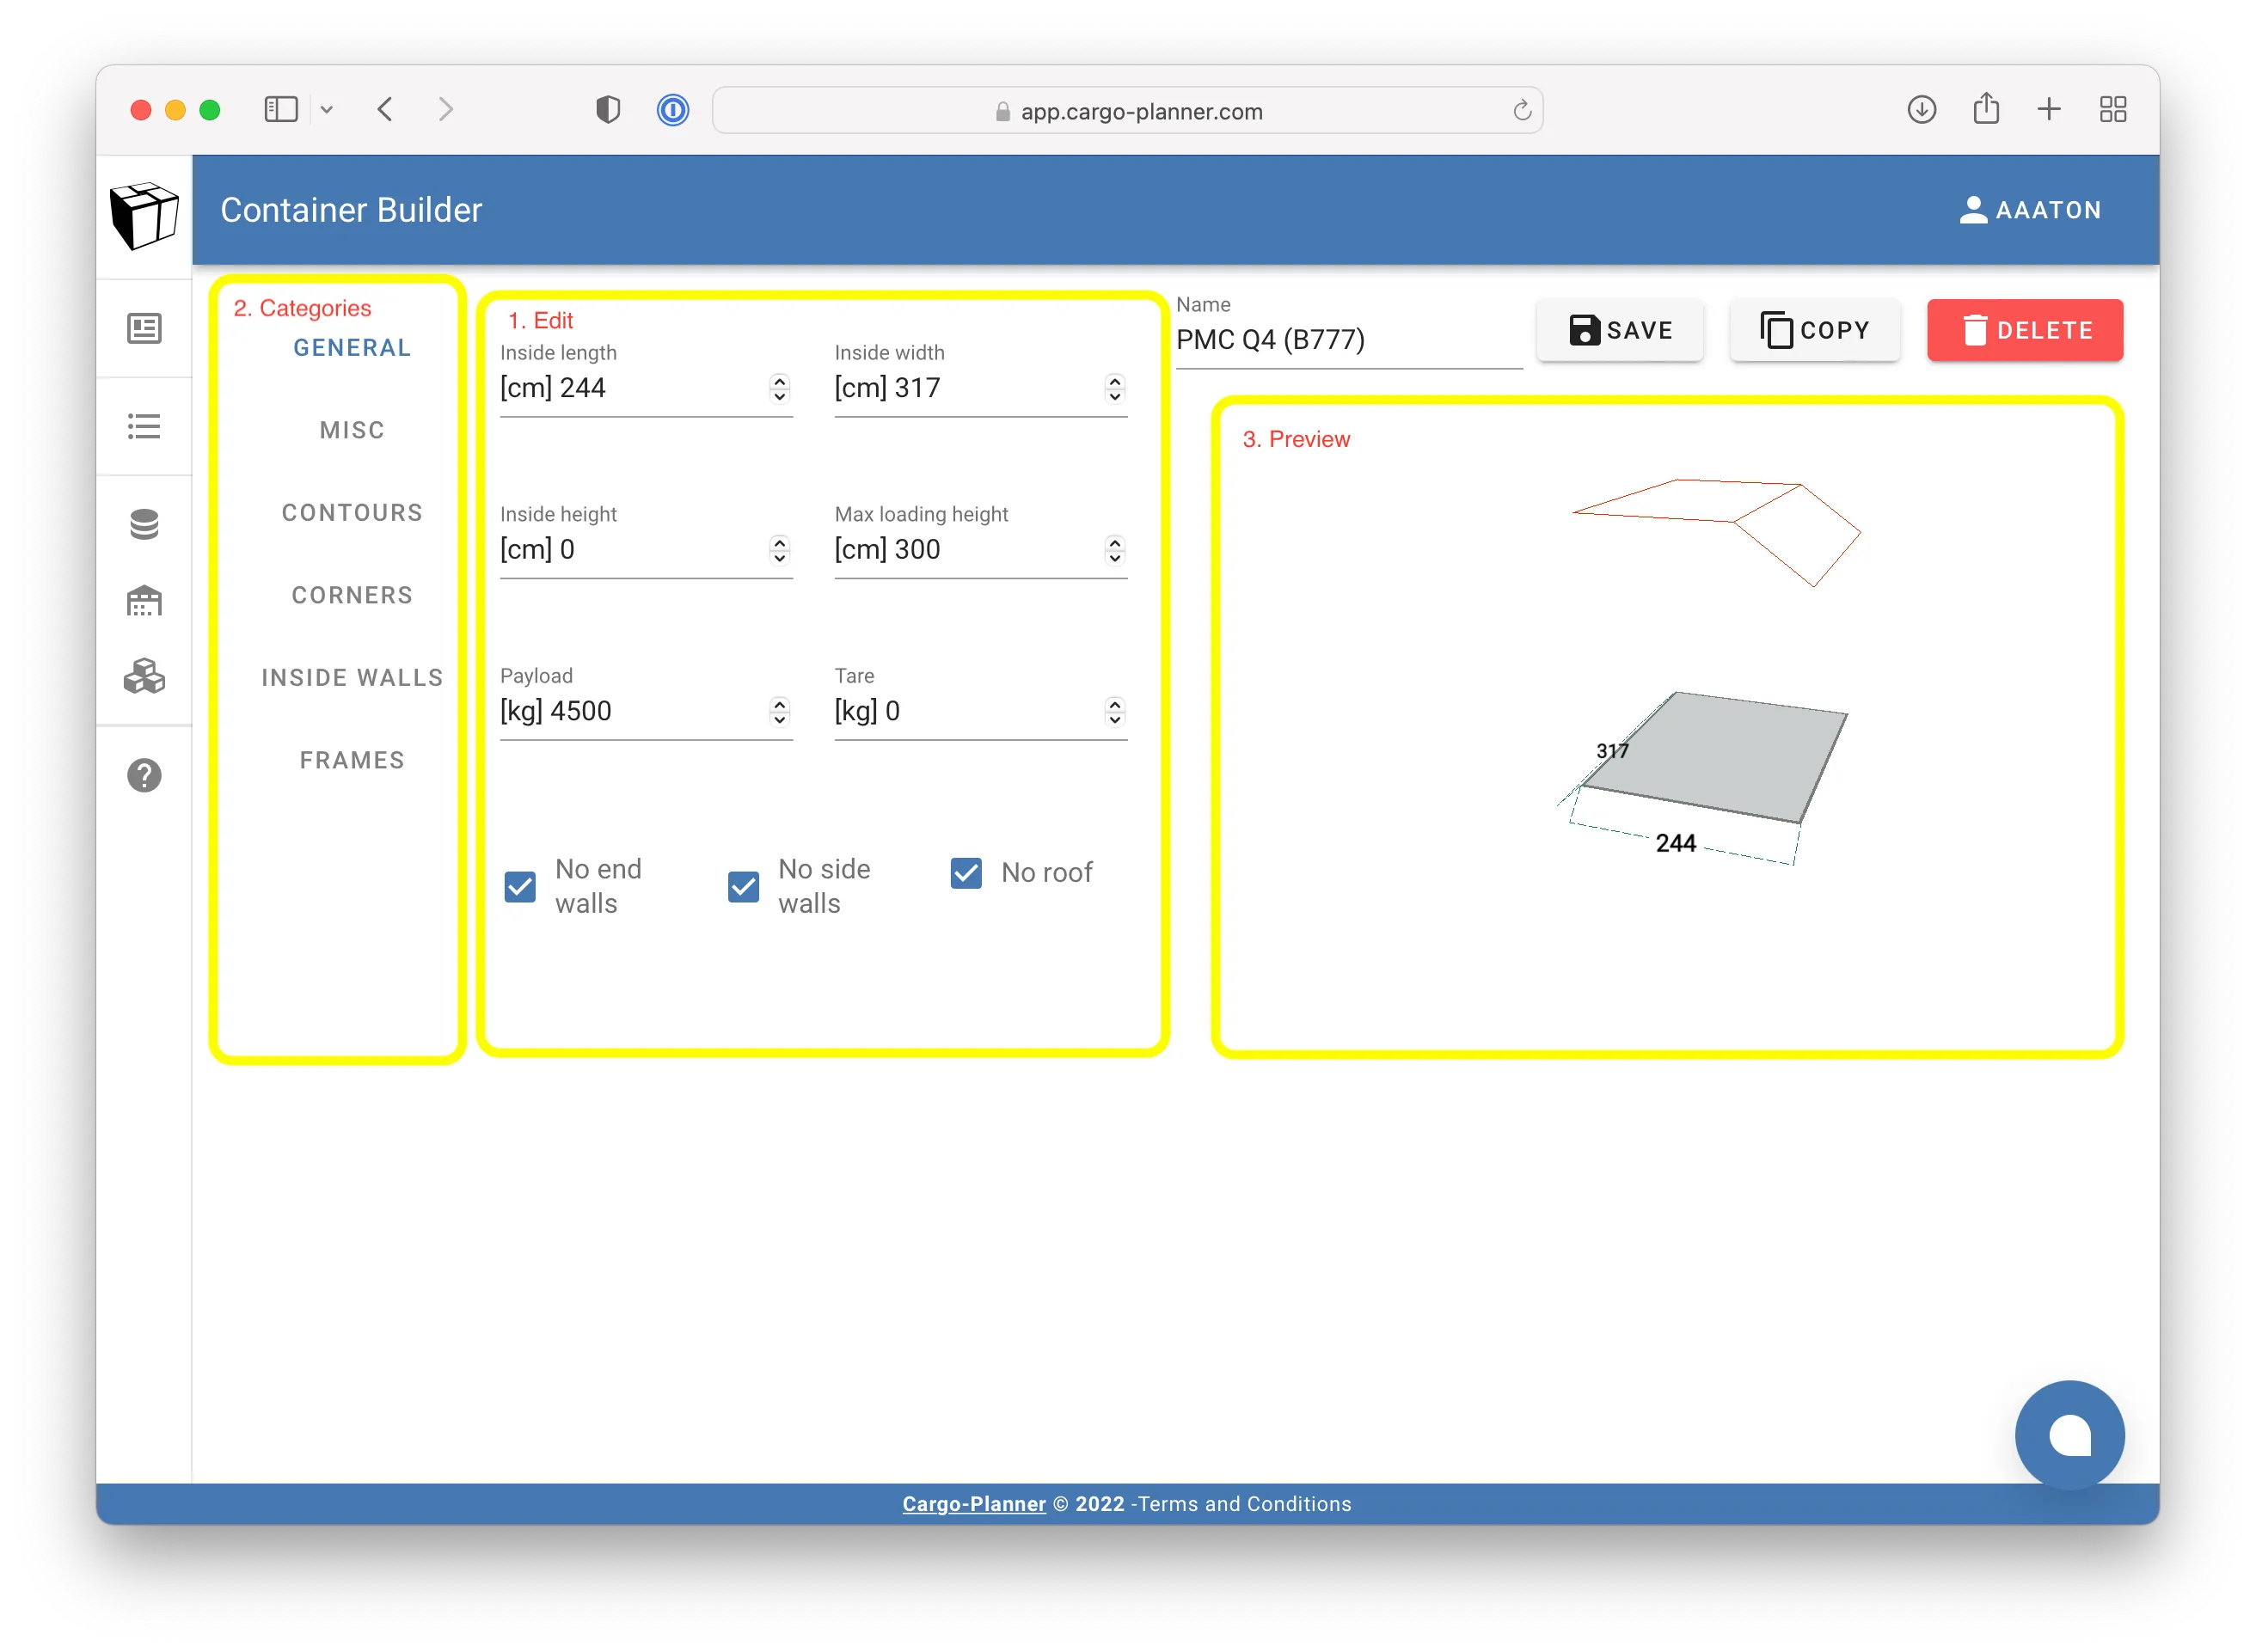Select the CONTOURS category tab
2256x1652 pixels.
point(350,511)
